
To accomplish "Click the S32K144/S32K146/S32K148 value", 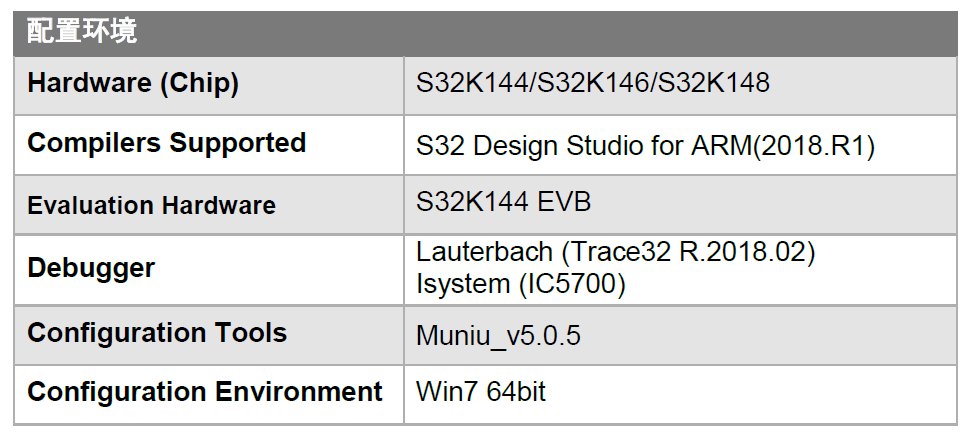I will [593, 83].
